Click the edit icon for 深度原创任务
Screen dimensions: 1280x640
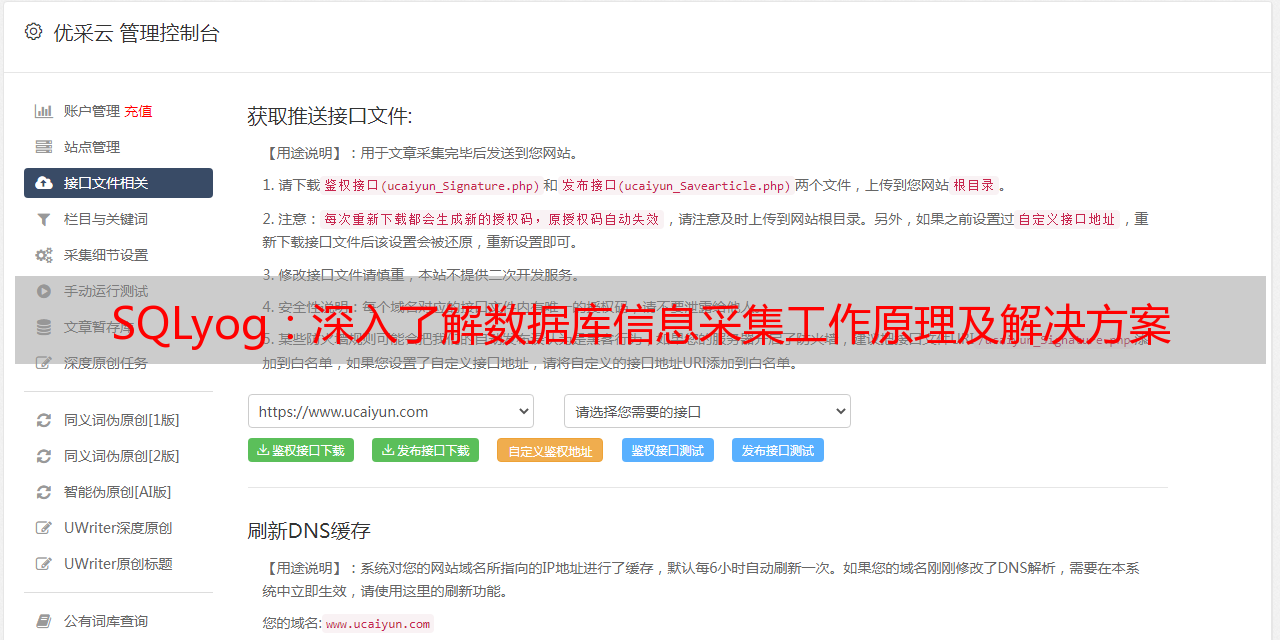click(x=44, y=363)
